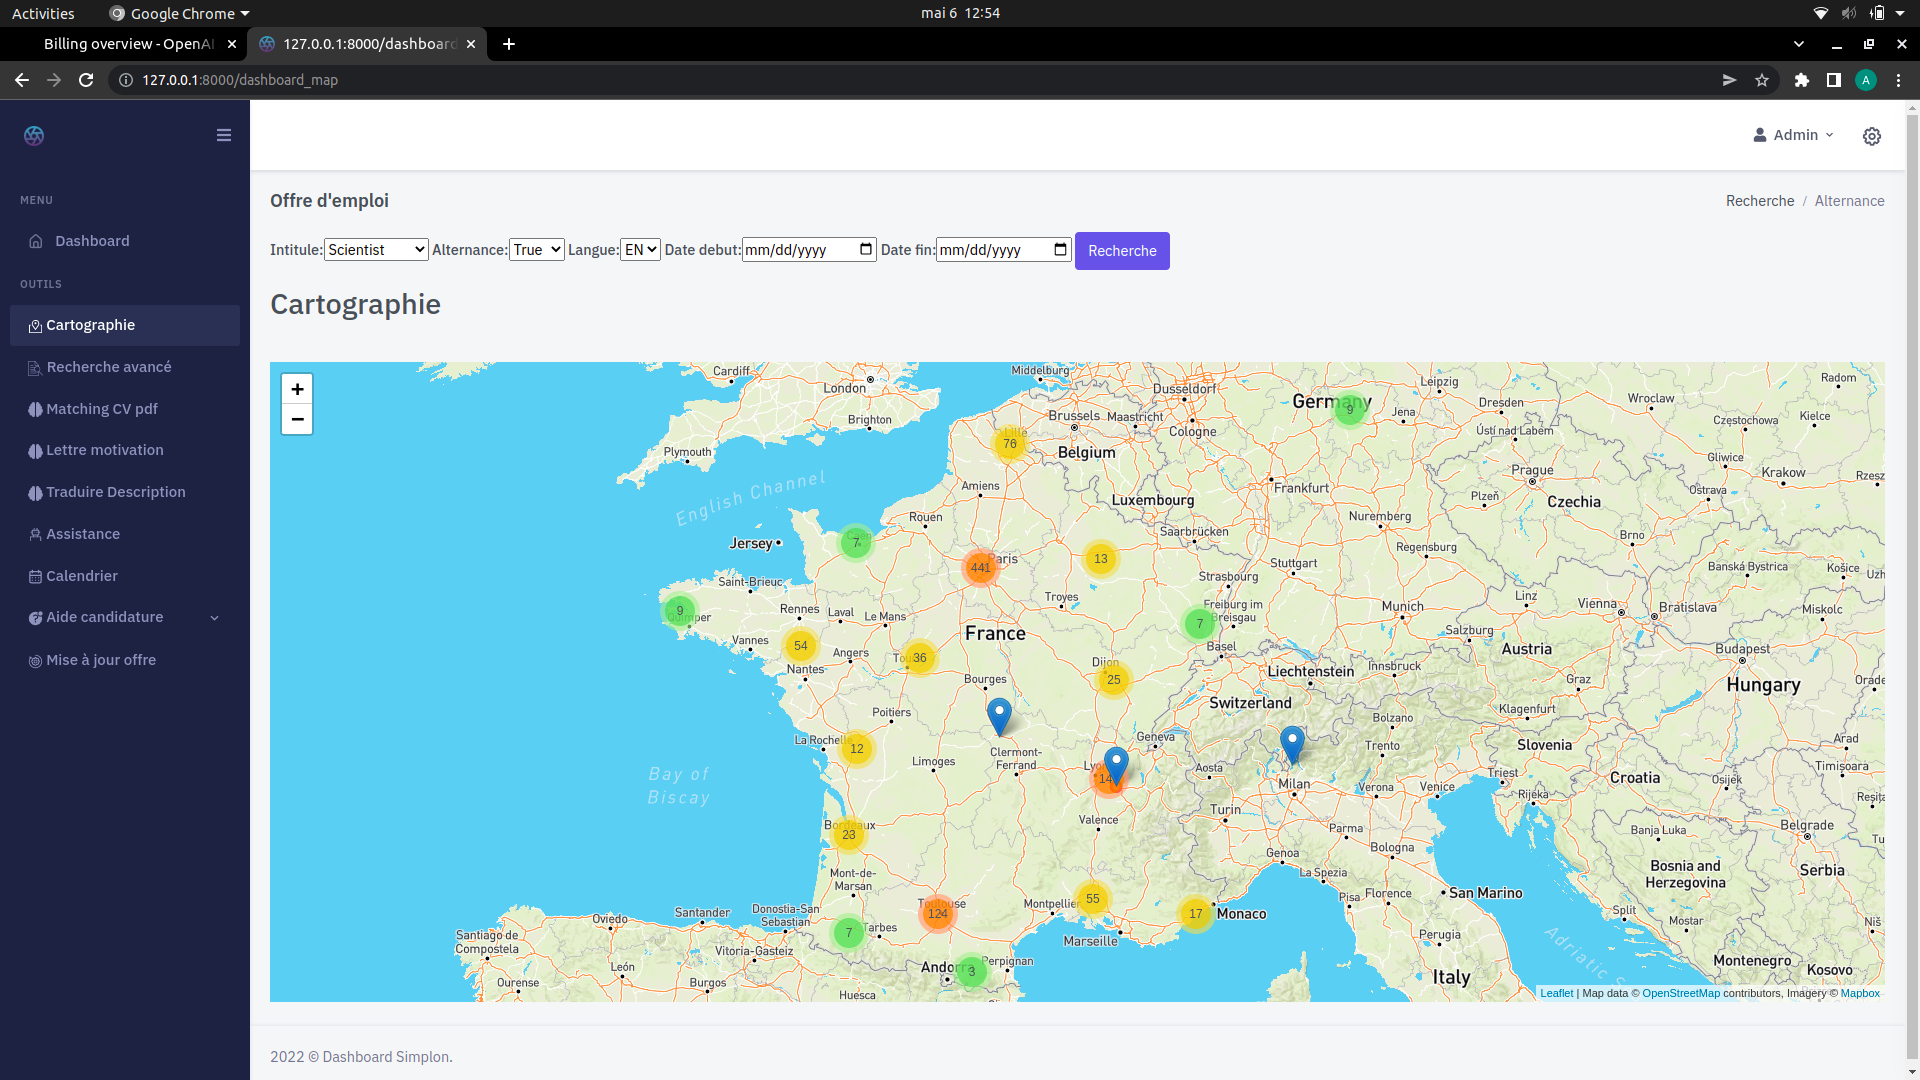
Task: Open calendar picker in Date debut field
Action: point(866,249)
